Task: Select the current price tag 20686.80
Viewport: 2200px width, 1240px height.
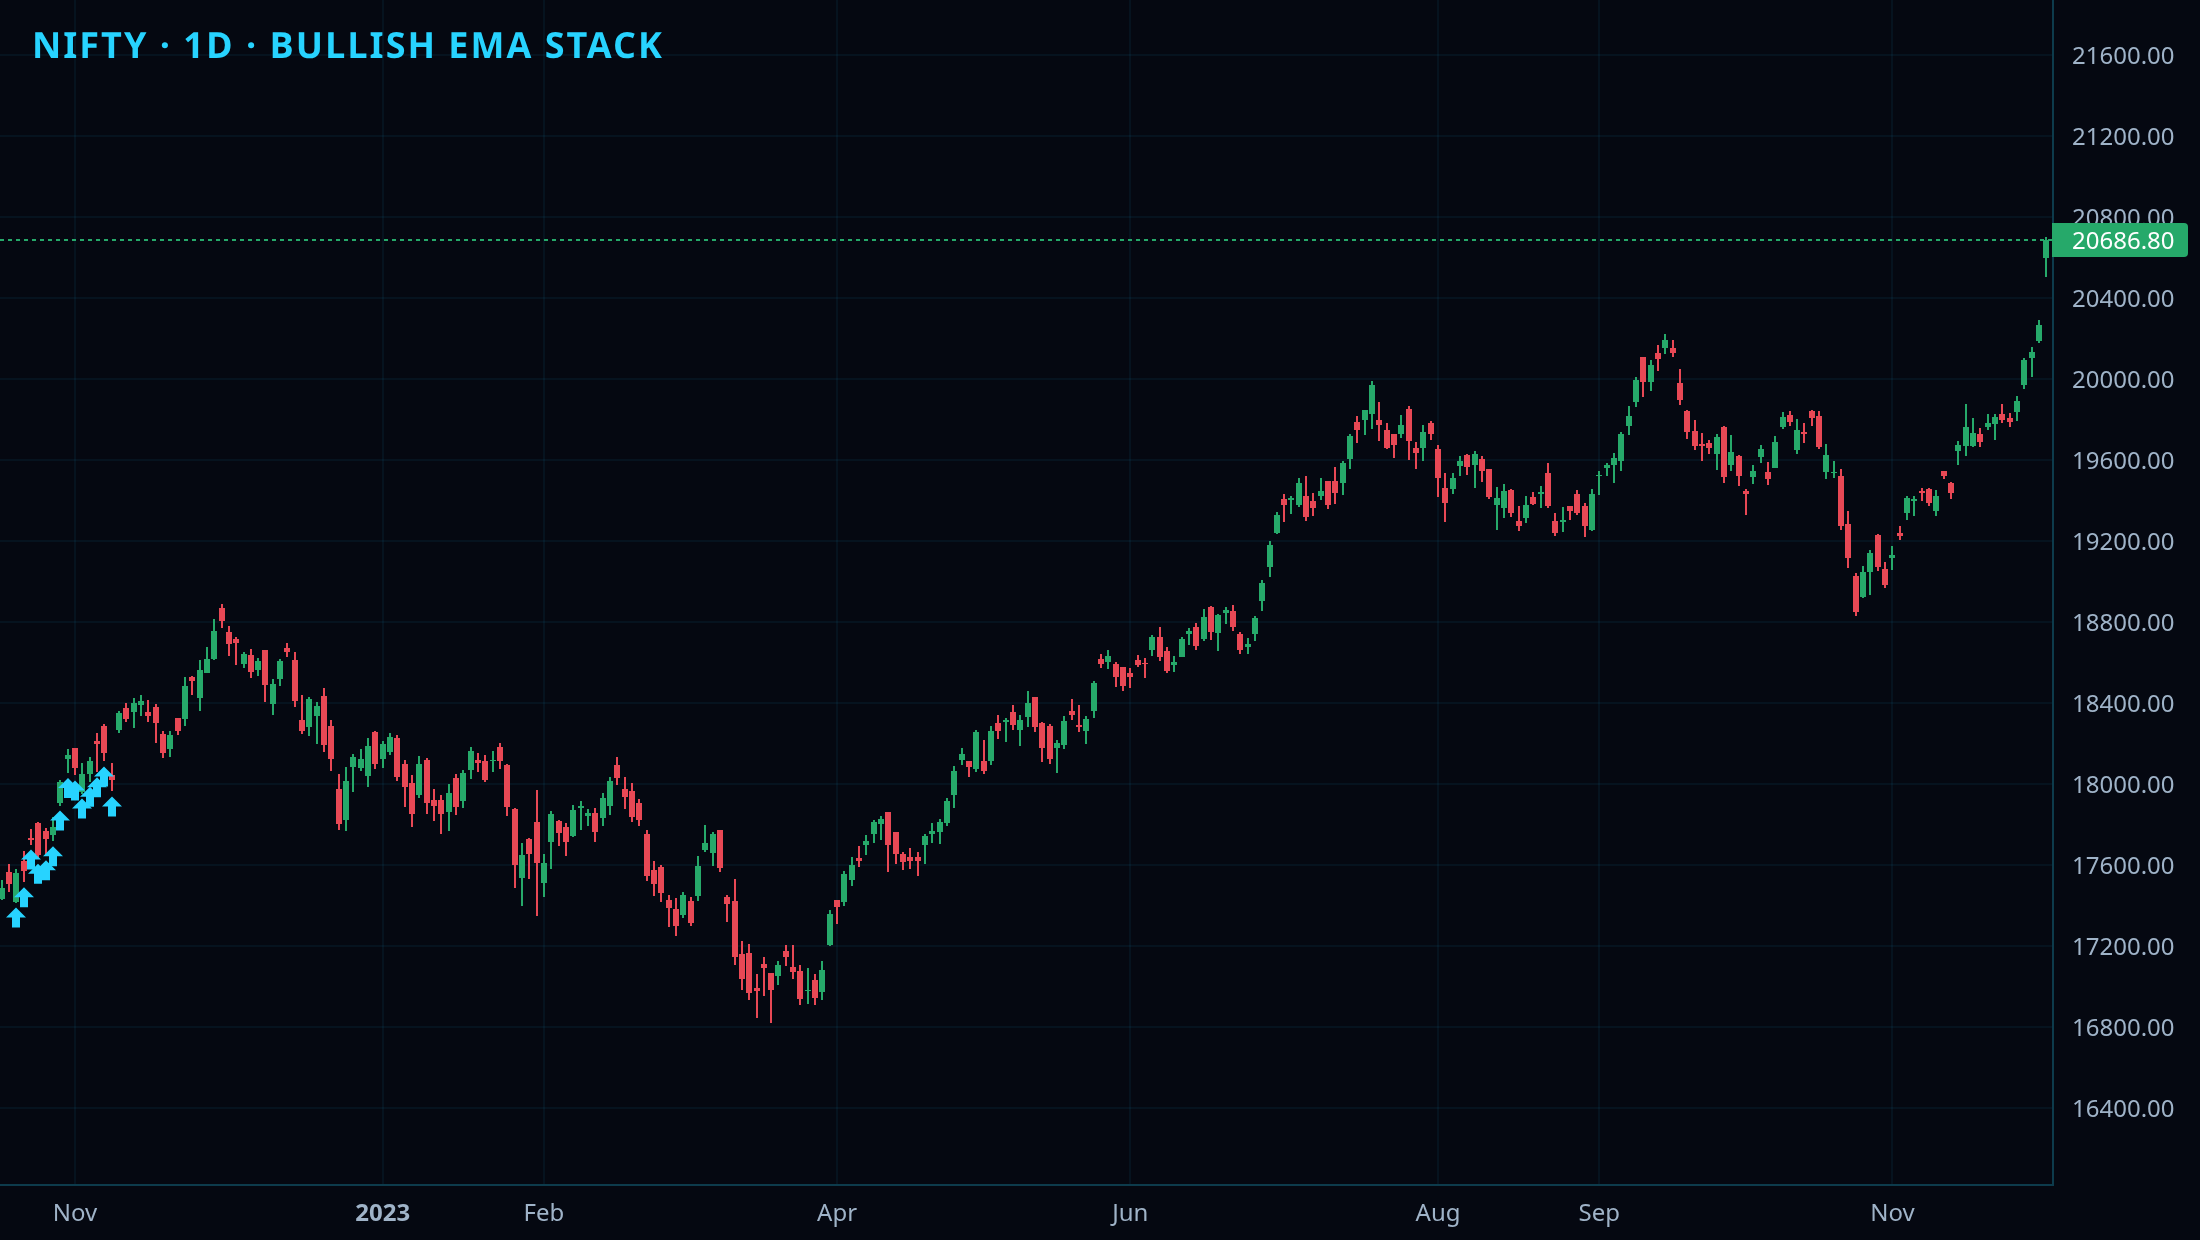Action: [x=2122, y=240]
